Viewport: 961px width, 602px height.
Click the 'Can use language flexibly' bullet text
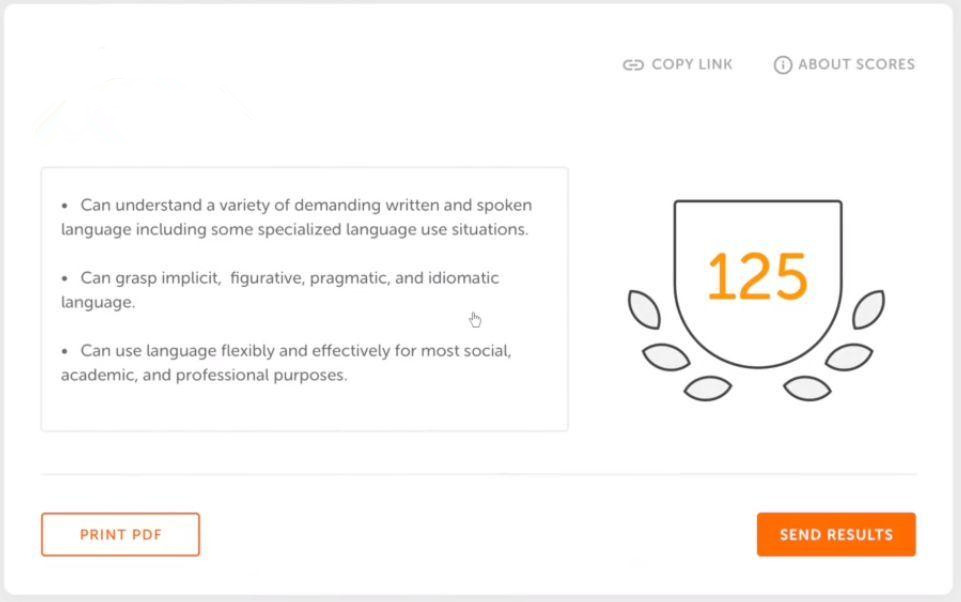(x=286, y=363)
